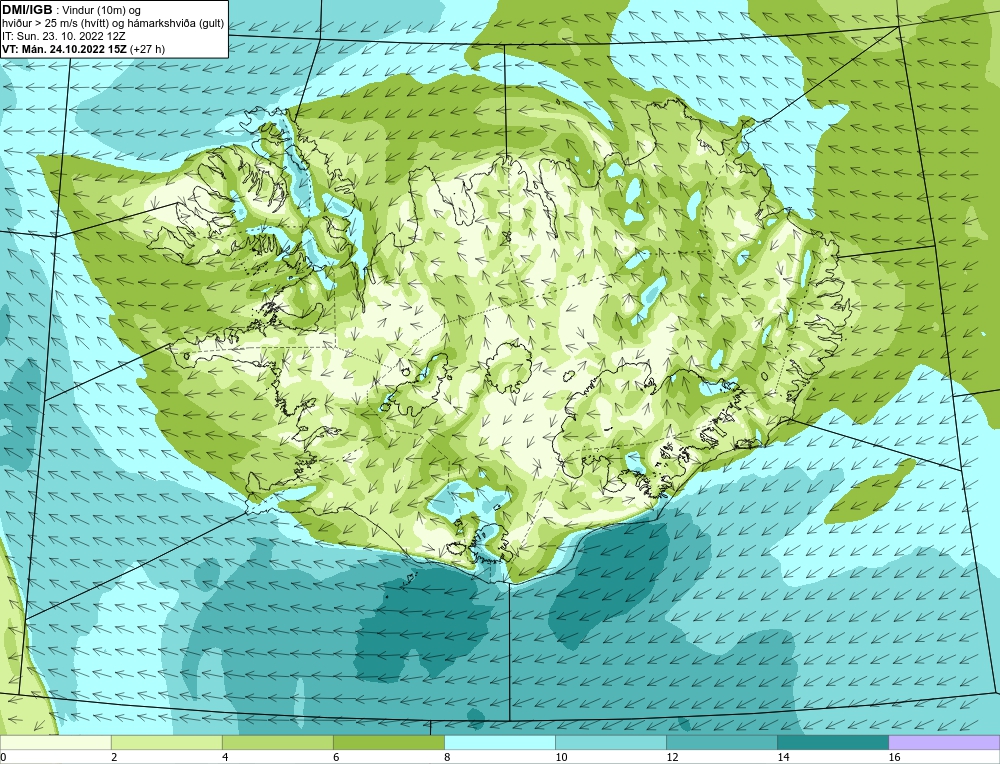Click the legend label '12'

(672, 757)
